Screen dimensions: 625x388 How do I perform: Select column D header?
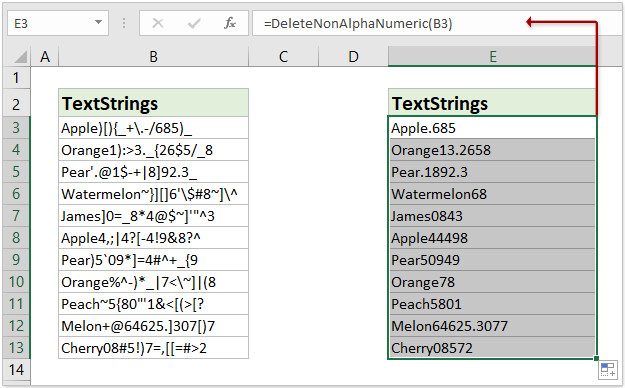[x=353, y=57]
